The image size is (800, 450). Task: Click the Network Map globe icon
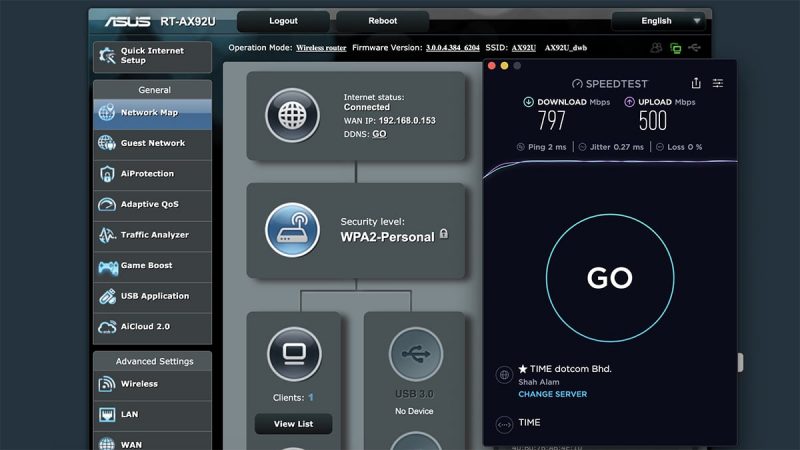click(x=107, y=112)
